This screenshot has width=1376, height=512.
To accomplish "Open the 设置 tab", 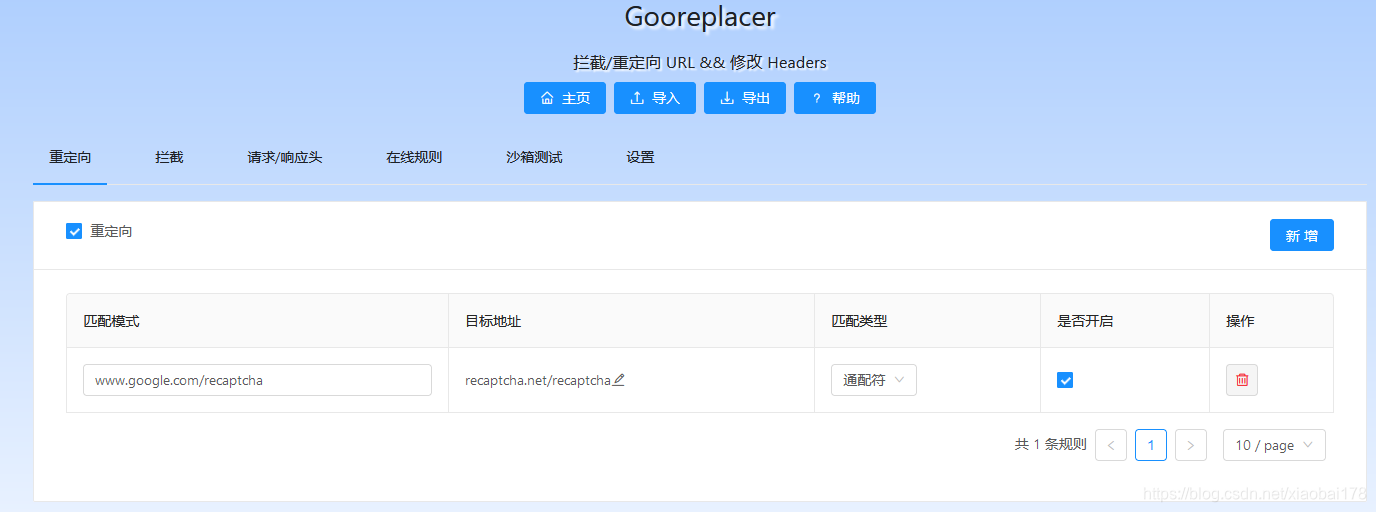I will 640,157.
